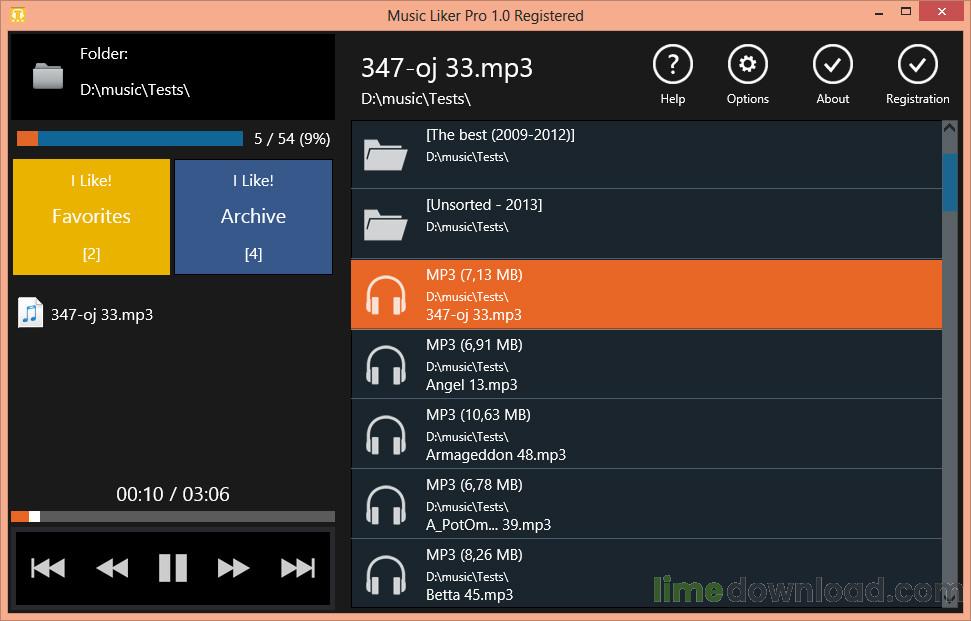Click the headphones icon for Angel 13.mp3
The height and width of the screenshot is (621, 971).
pos(386,364)
